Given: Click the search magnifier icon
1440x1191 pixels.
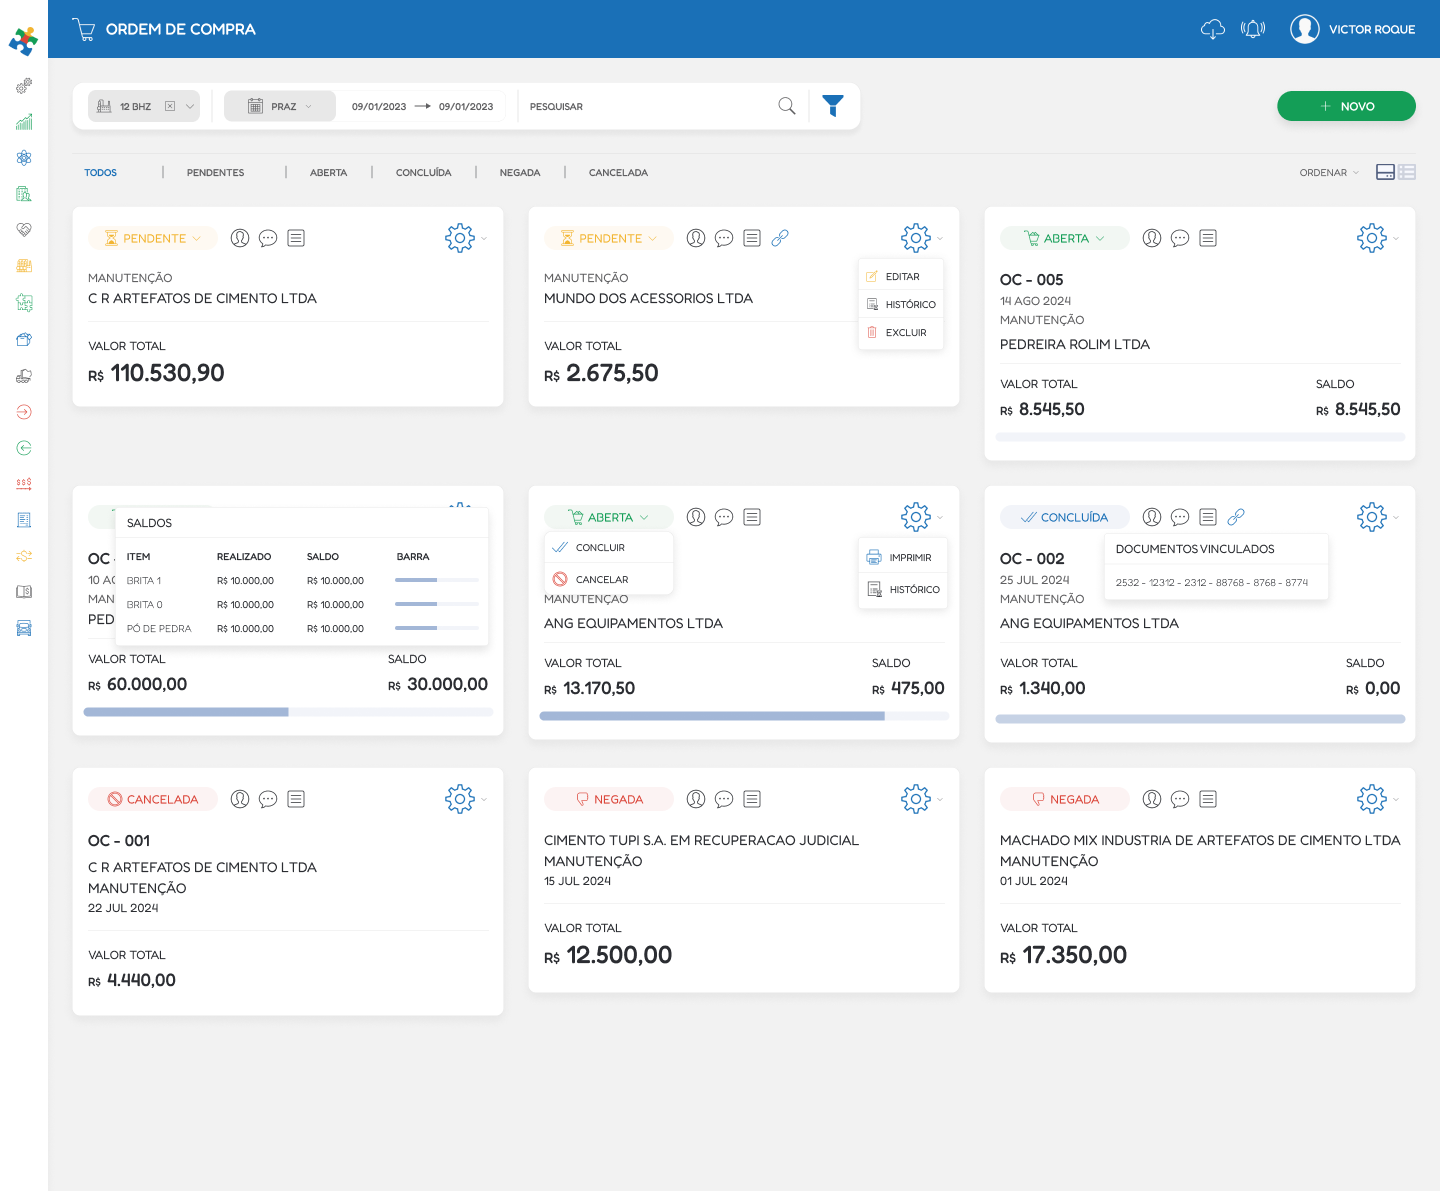Looking at the screenshot, I should pyautogui.click(x=787, y=106).
